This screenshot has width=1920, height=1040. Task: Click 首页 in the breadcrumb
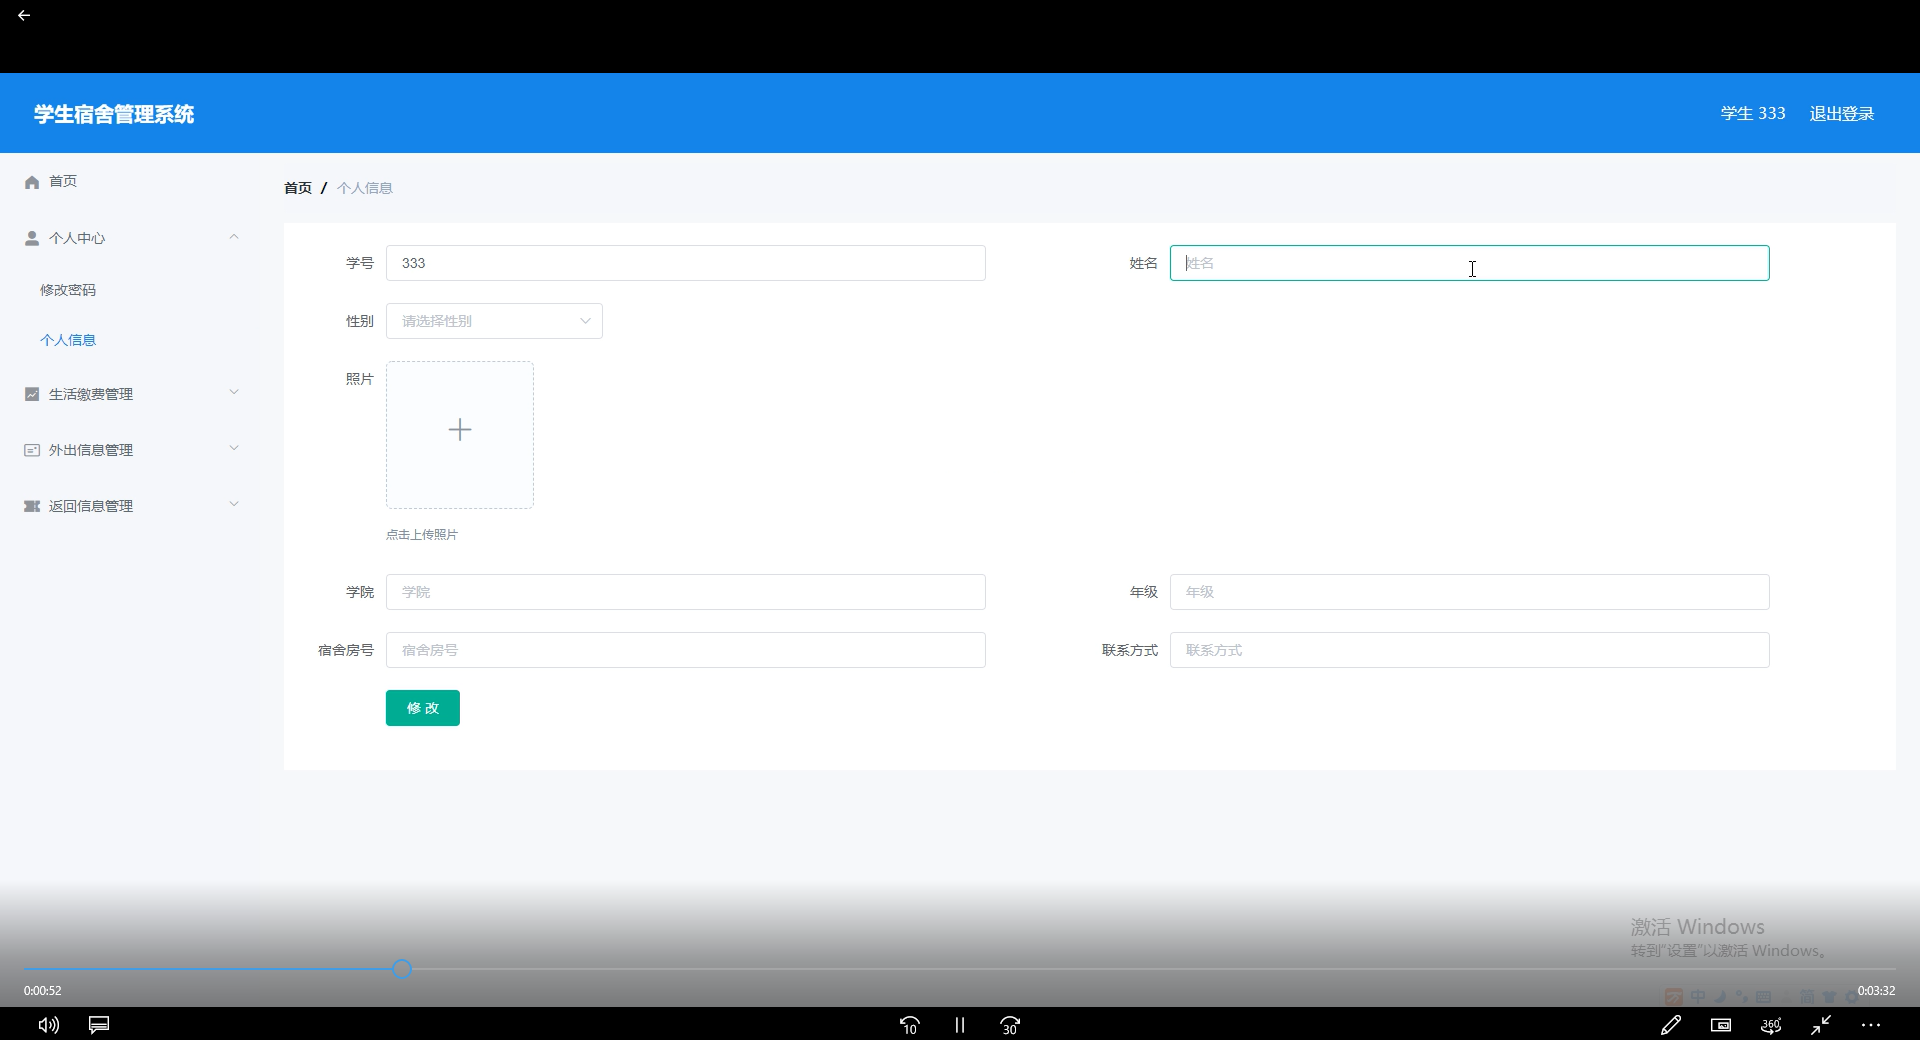298,188
